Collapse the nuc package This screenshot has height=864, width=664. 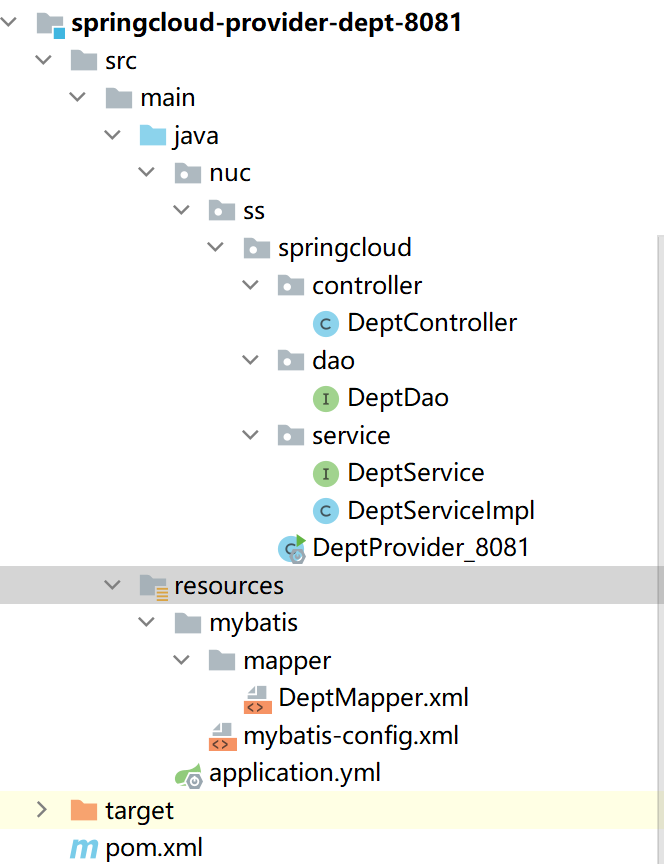pos(147,172)
